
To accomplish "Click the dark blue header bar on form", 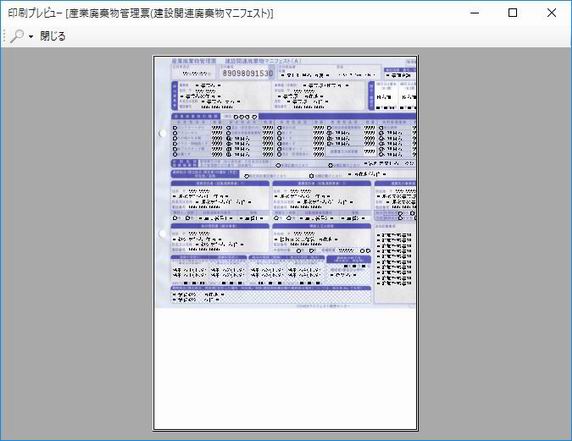I will [337, 116].
